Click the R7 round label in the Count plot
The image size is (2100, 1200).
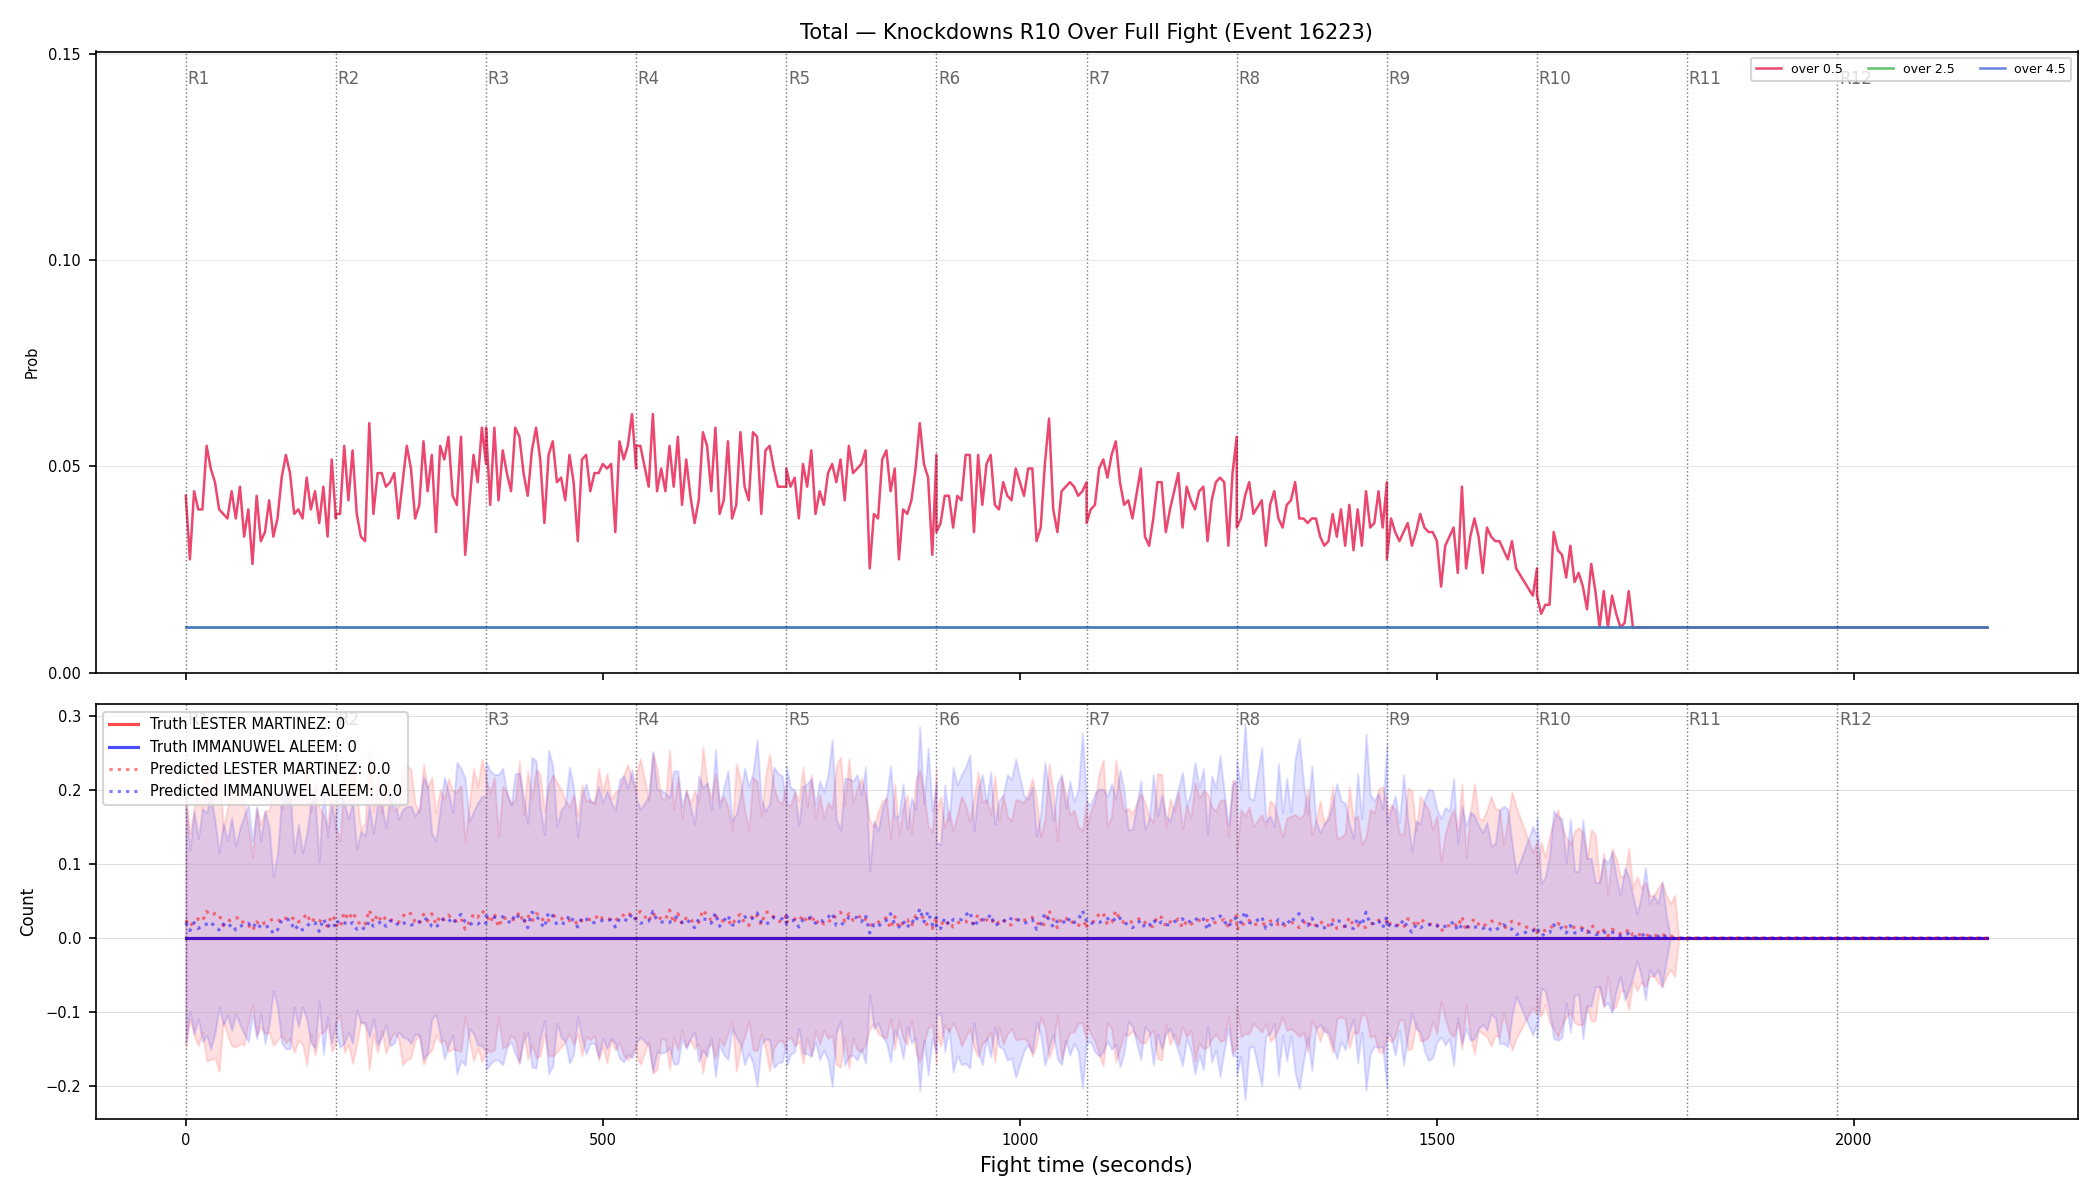coord(1099,719)
